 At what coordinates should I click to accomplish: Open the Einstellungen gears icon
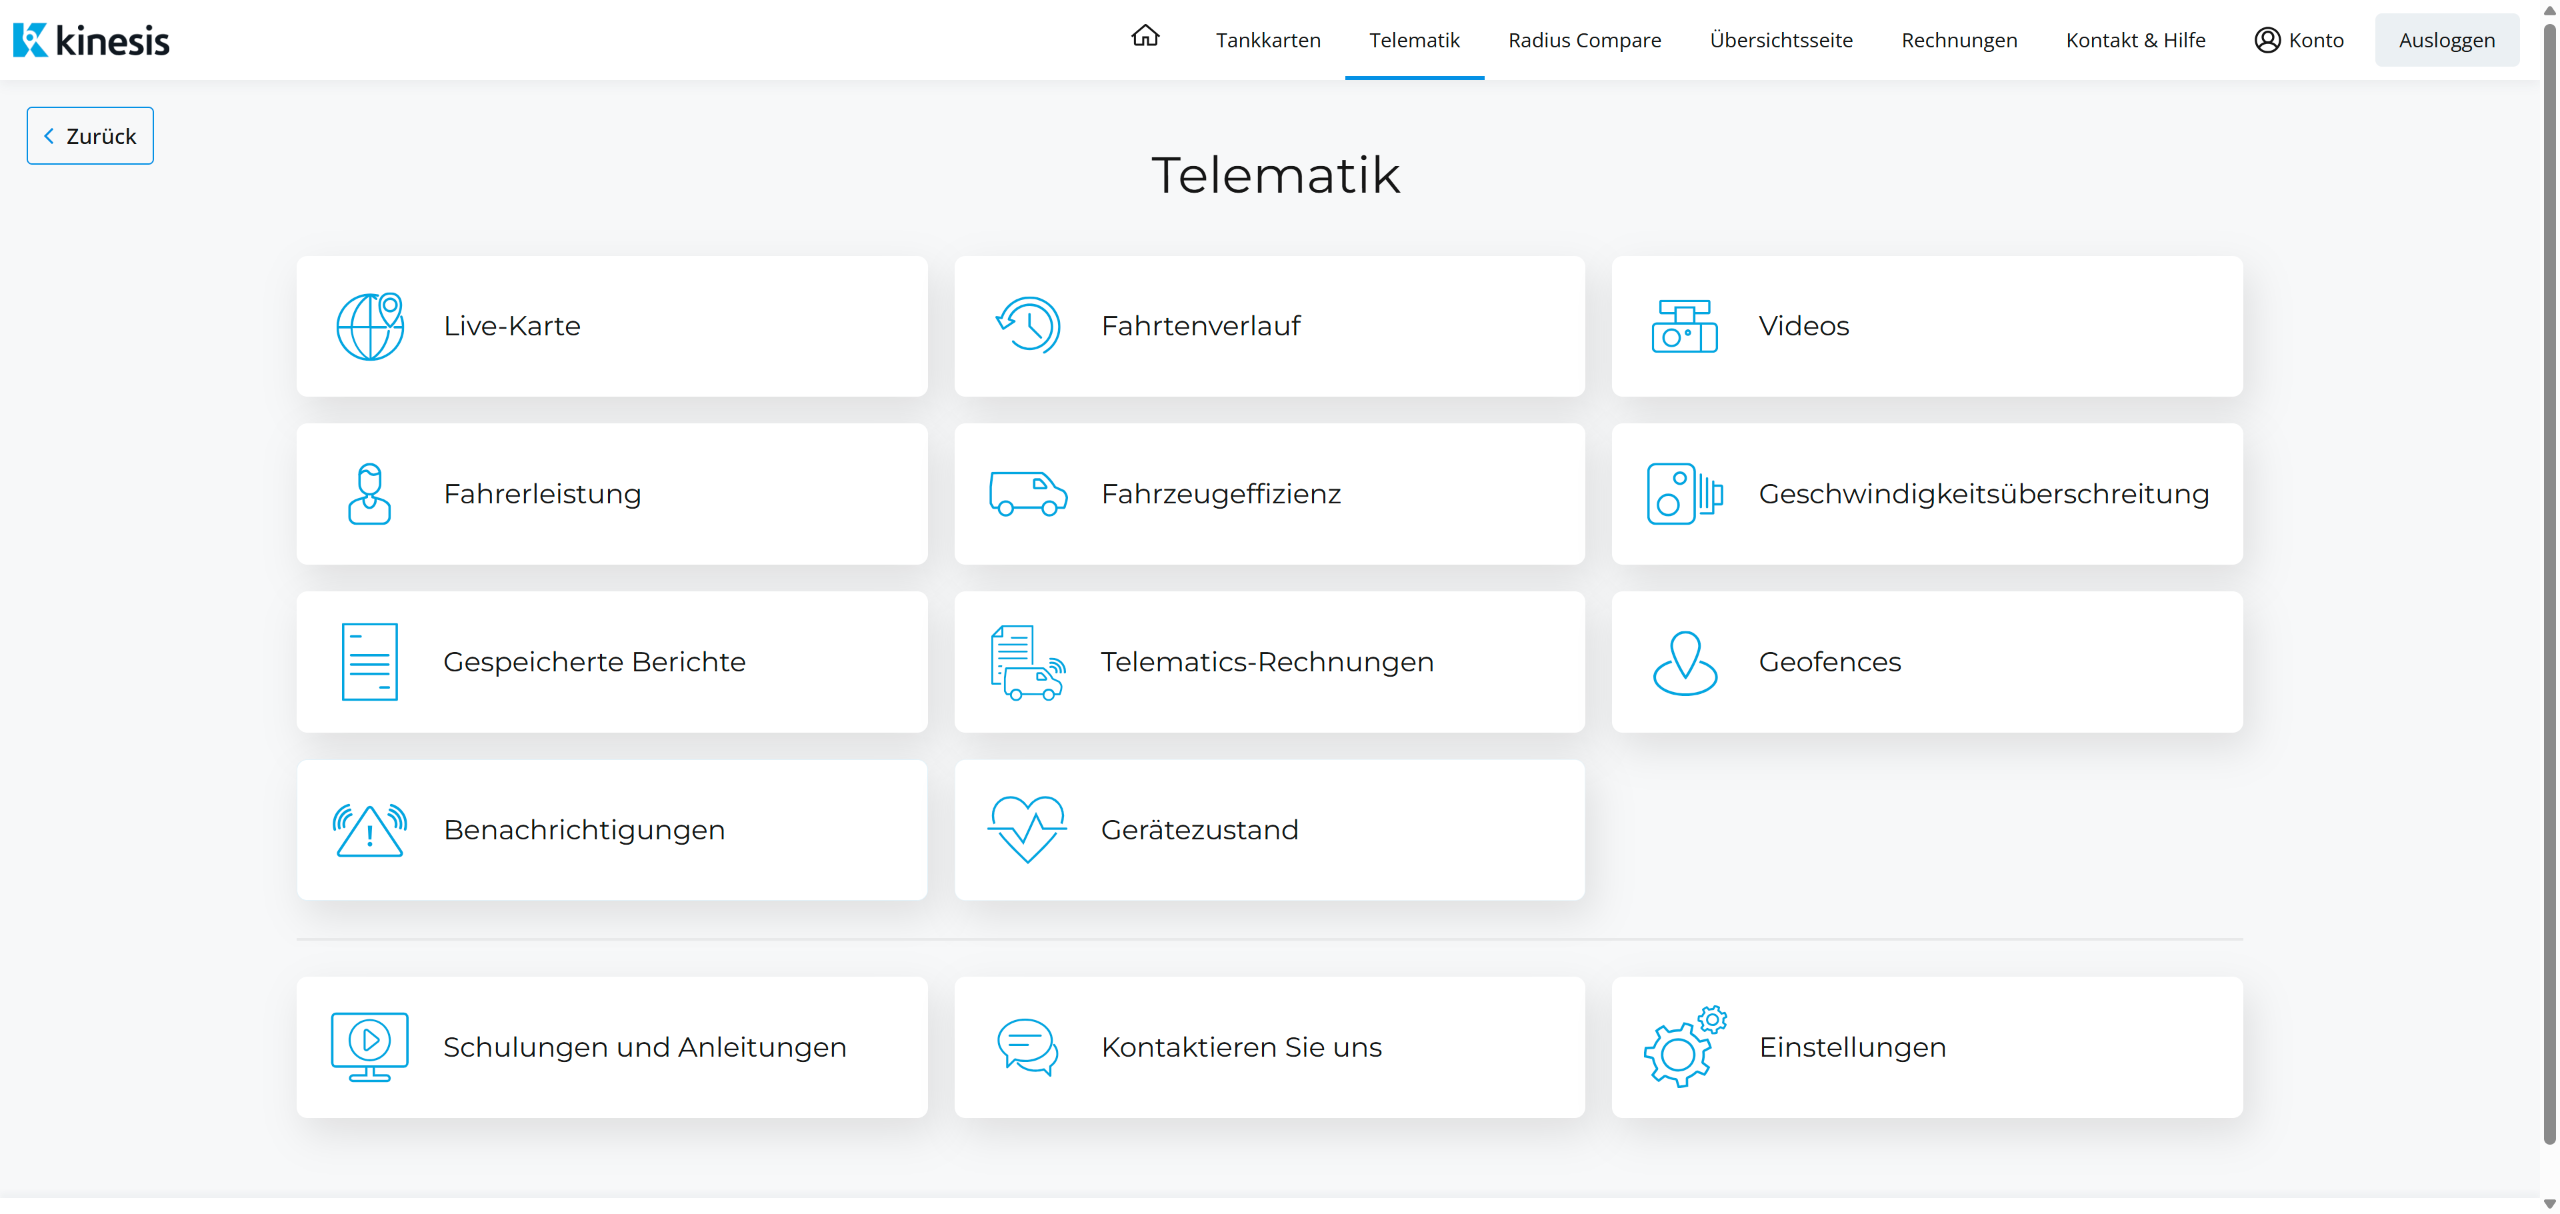coord(1684,1047)
